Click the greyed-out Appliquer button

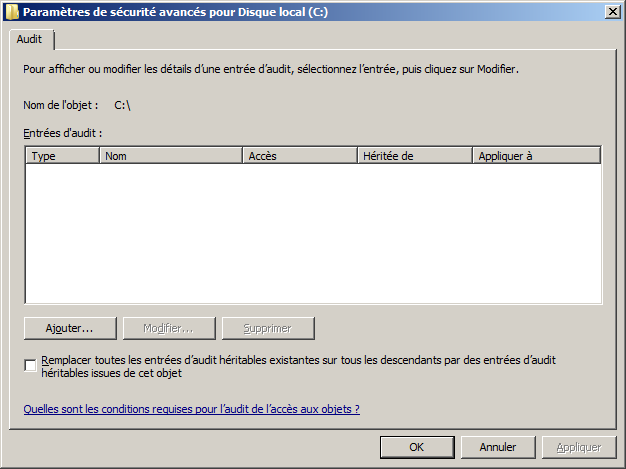[578, 447]
